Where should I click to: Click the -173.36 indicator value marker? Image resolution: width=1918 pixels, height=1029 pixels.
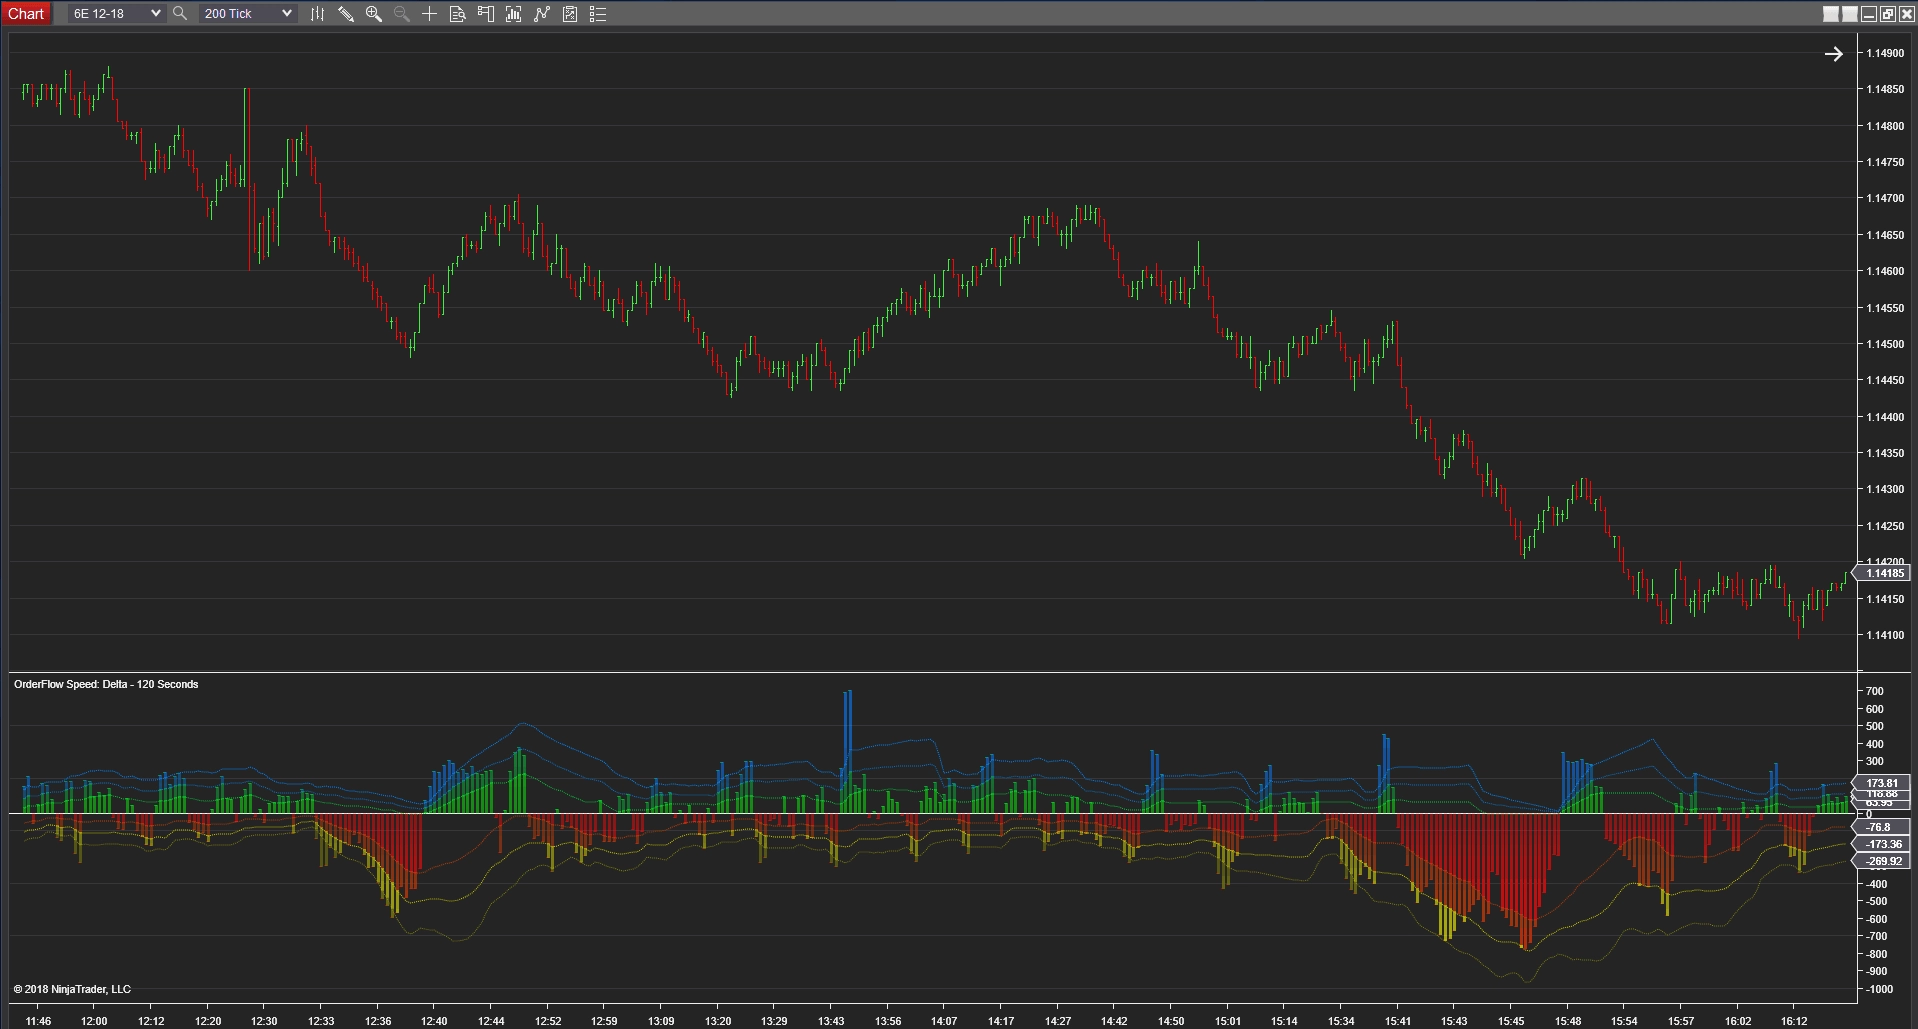[x=1881, y=844]
